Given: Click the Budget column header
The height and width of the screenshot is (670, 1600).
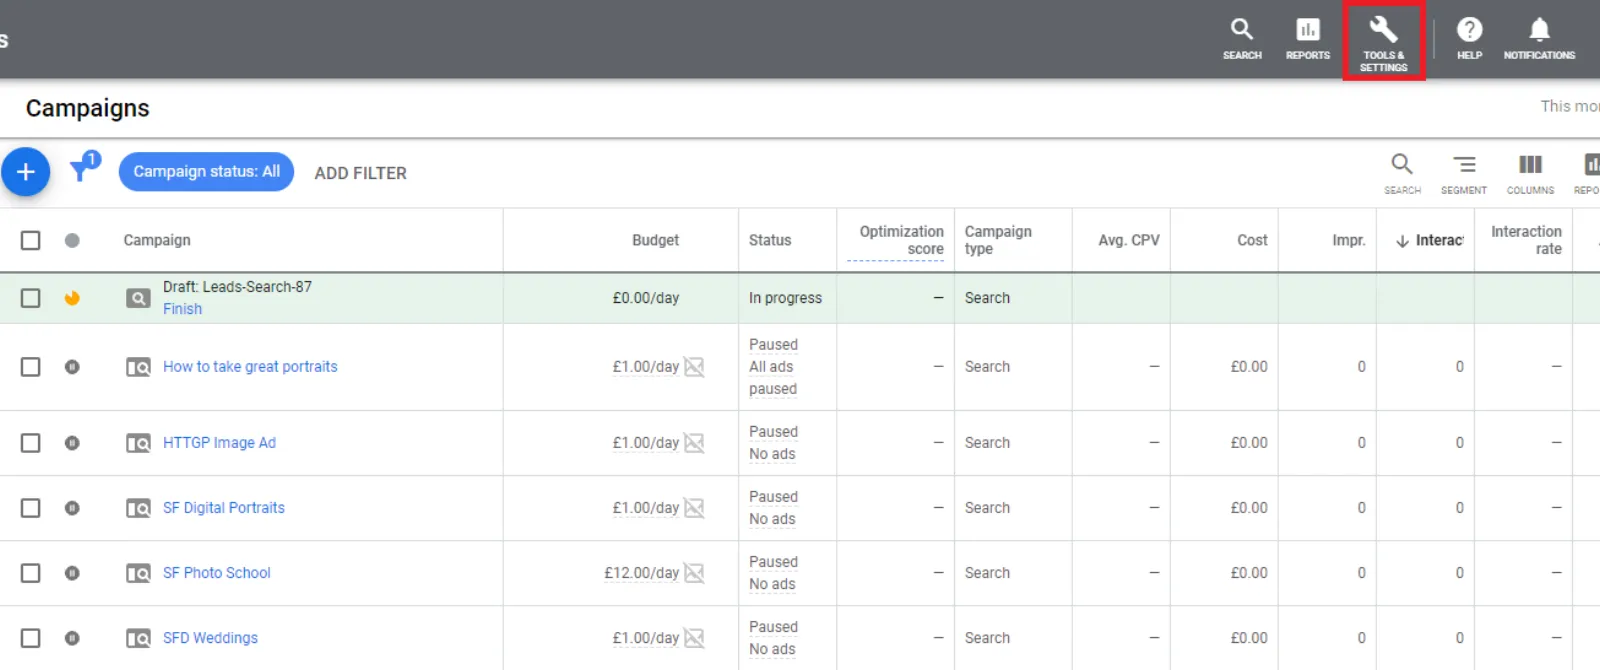Looking at the screenshot, I should click(655, 240).
